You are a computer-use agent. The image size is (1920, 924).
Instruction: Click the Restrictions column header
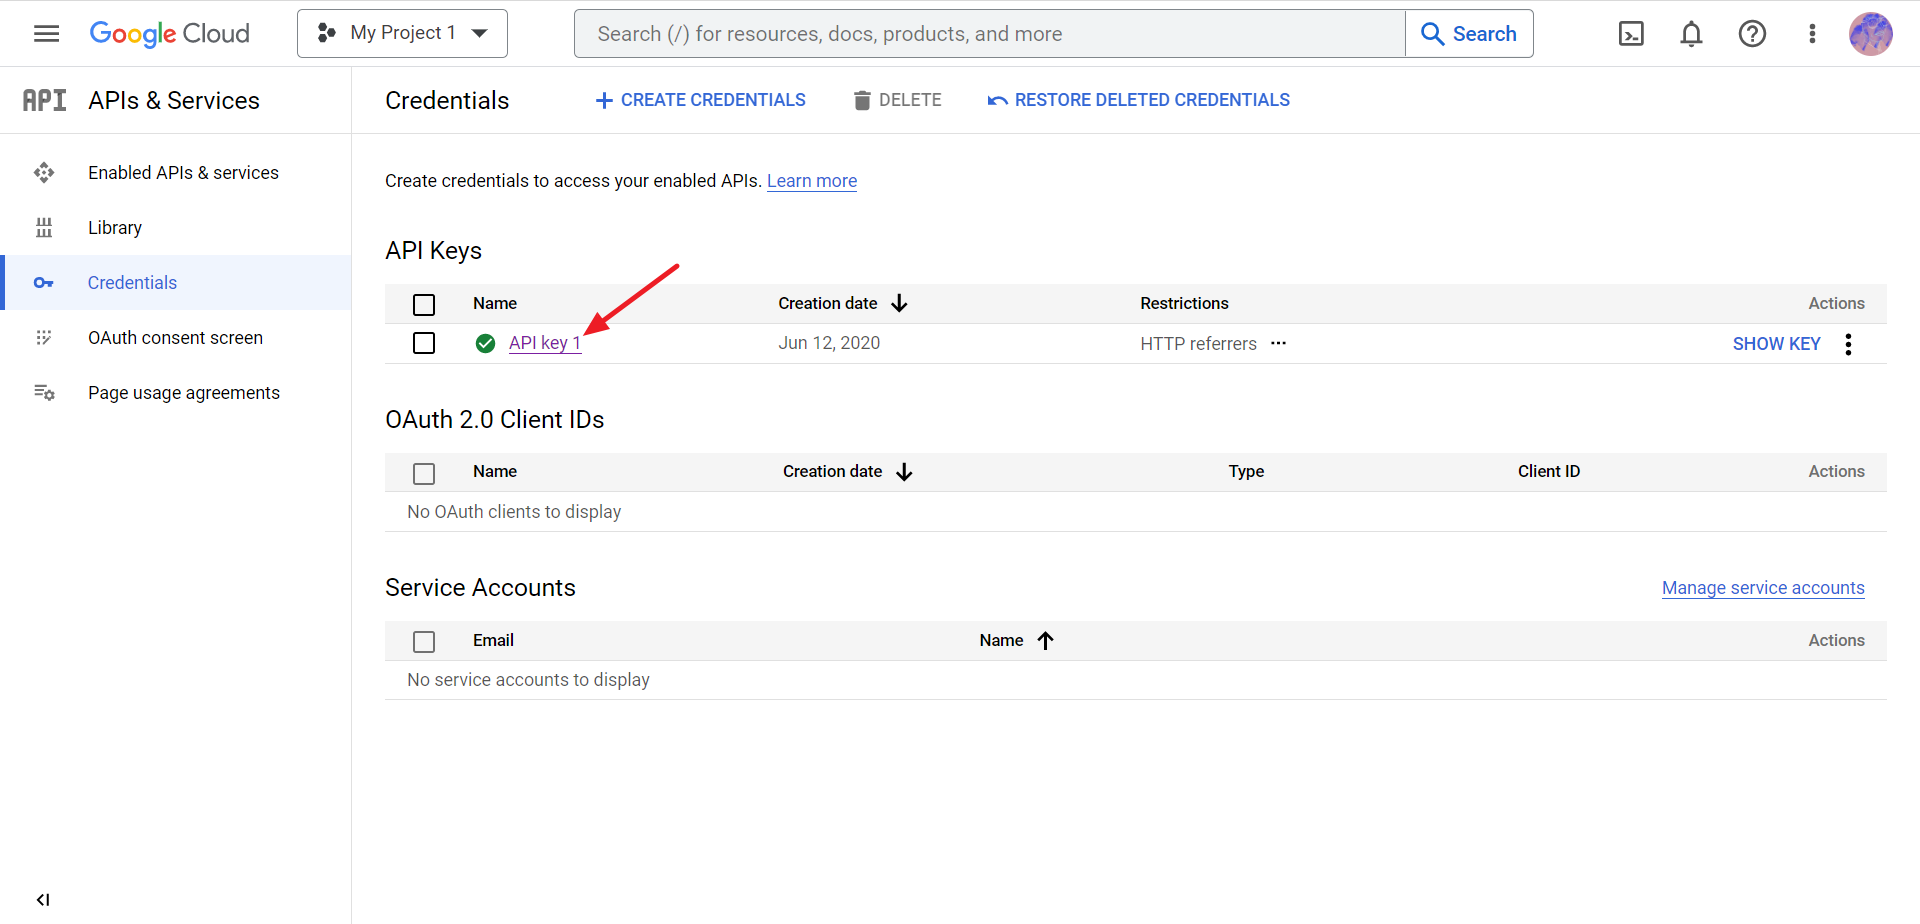pos(1184,303)
